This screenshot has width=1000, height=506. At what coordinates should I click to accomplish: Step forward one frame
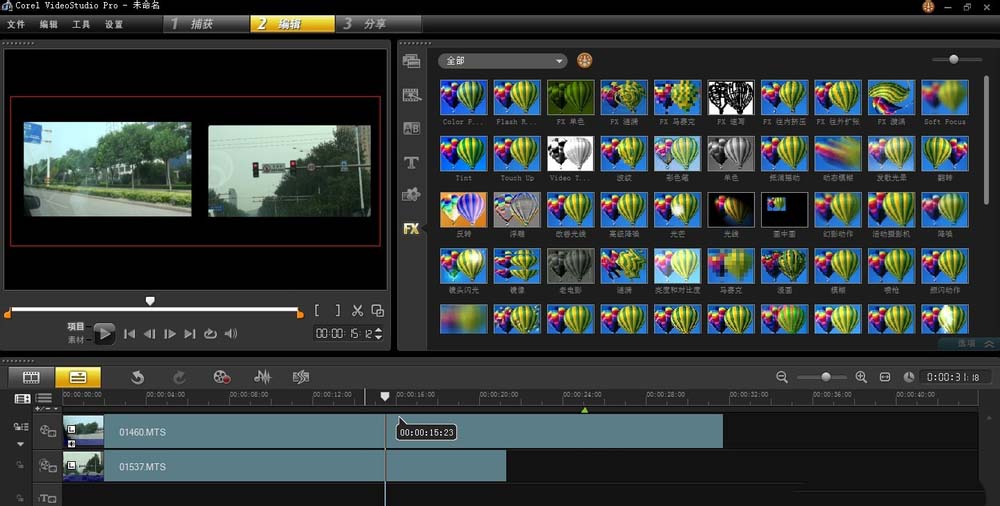pyautogui.click(x=170, y=334)
